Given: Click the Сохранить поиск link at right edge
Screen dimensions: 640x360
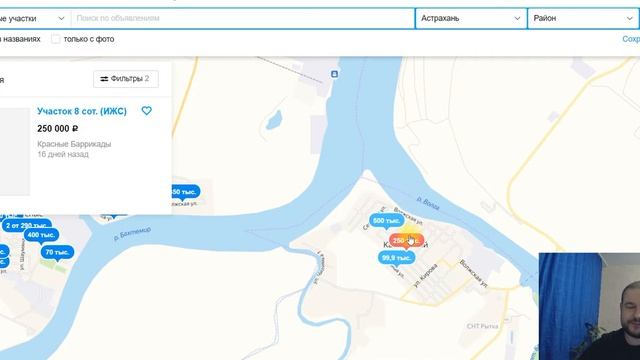Looking at the screenshot, I should 631,39.
